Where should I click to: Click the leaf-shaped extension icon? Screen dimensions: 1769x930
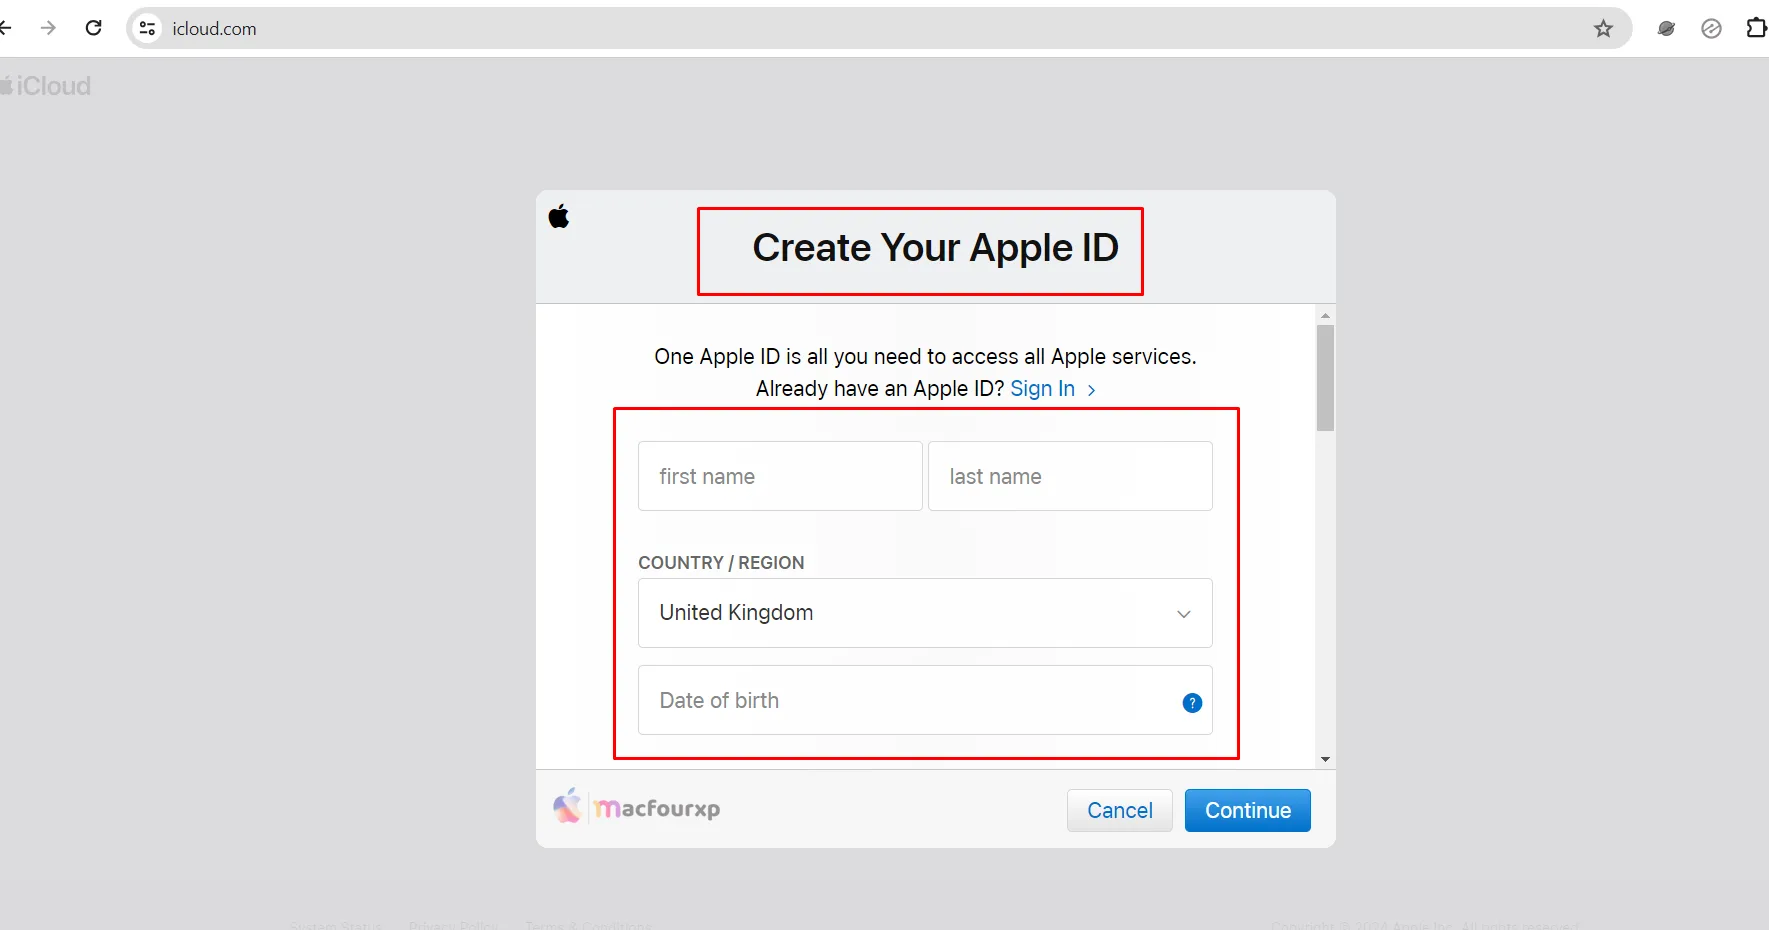(x=1666, y=28)
